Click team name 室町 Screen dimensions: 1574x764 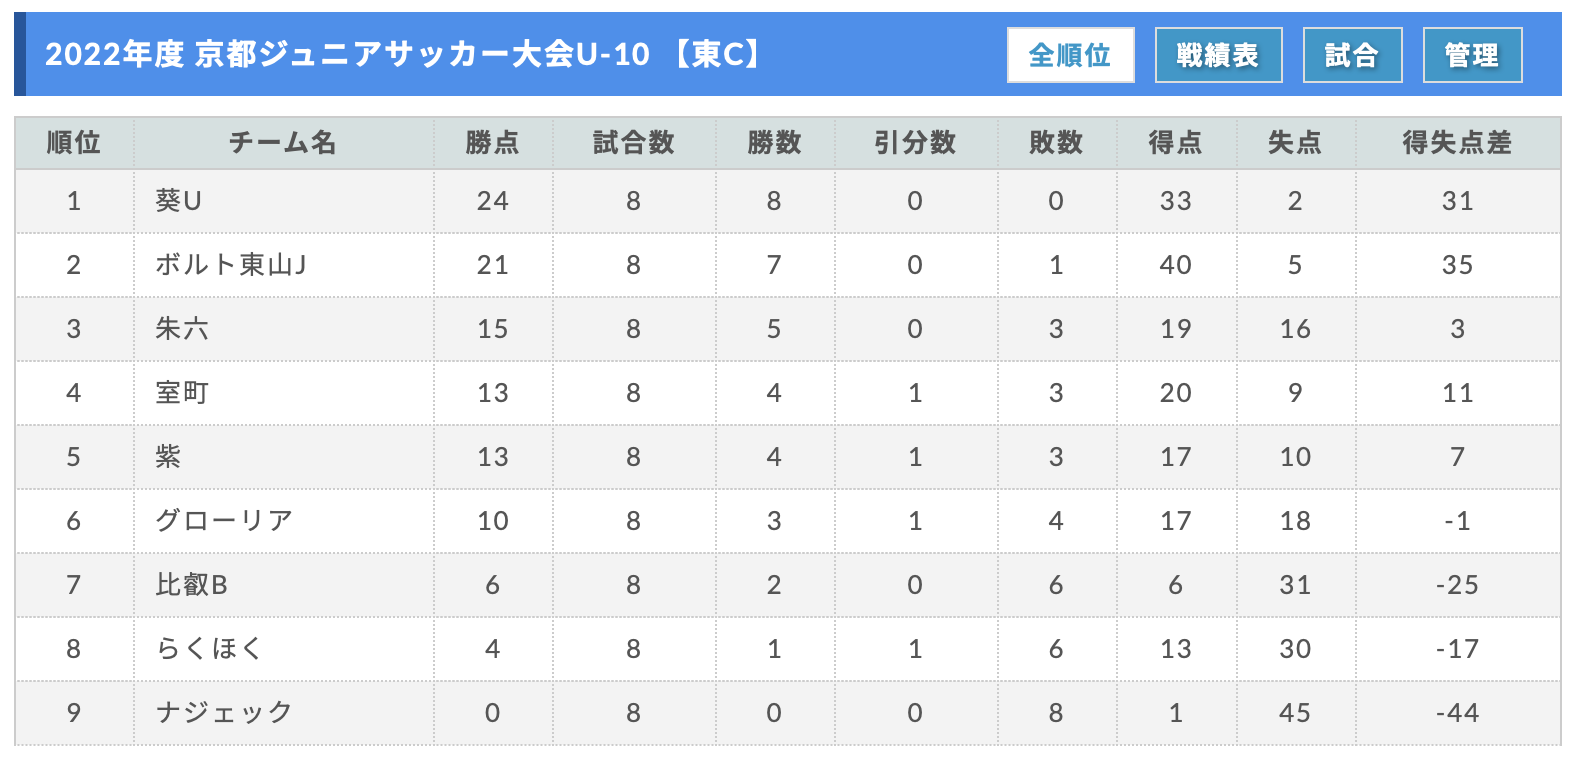coord(182,393)
